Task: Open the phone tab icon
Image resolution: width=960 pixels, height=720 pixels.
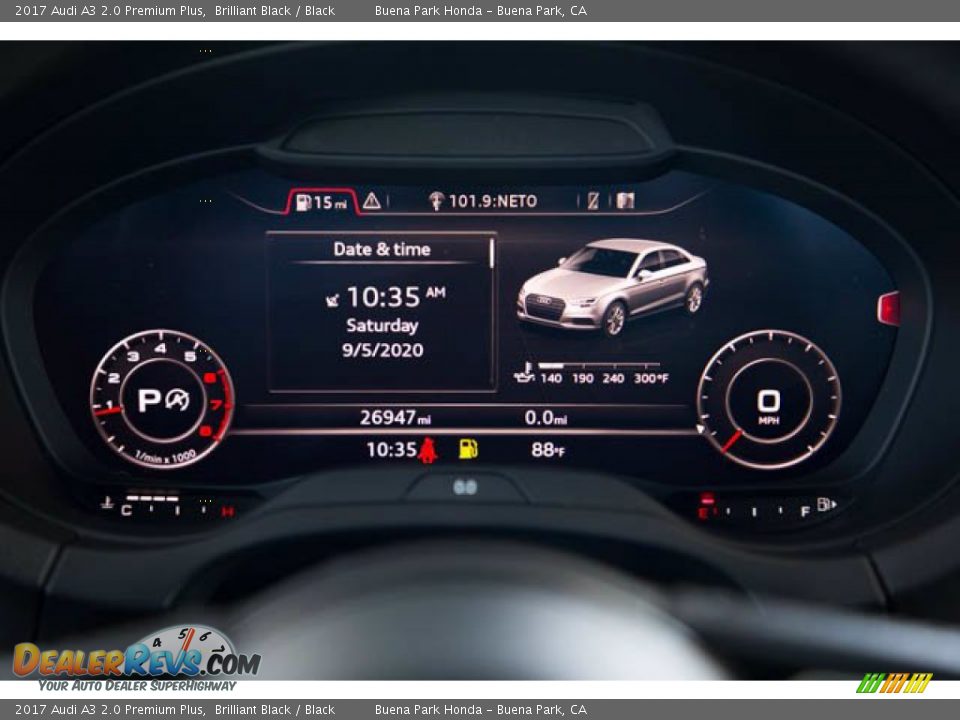Action: tap(593, 201)
